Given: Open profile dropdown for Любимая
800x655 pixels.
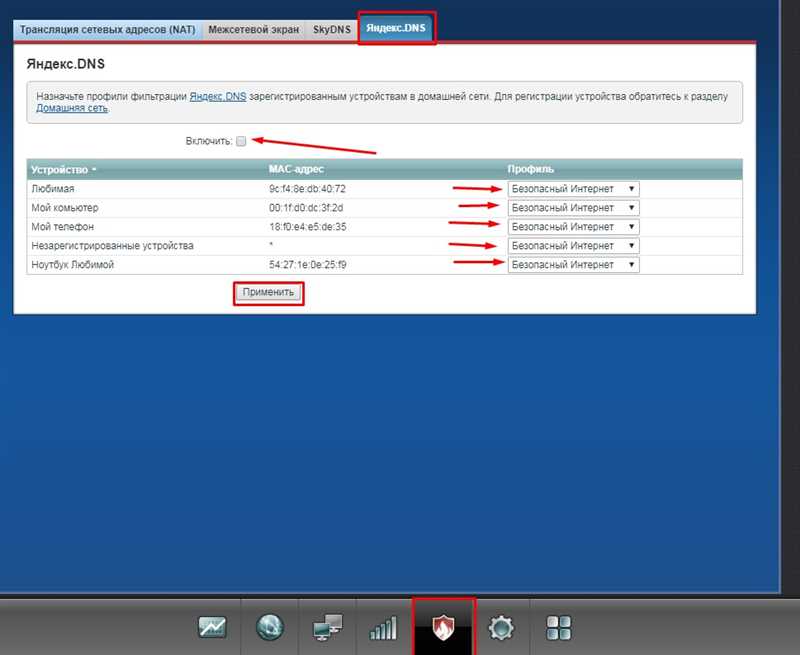Looking at the screenshot, I should 573,189.
